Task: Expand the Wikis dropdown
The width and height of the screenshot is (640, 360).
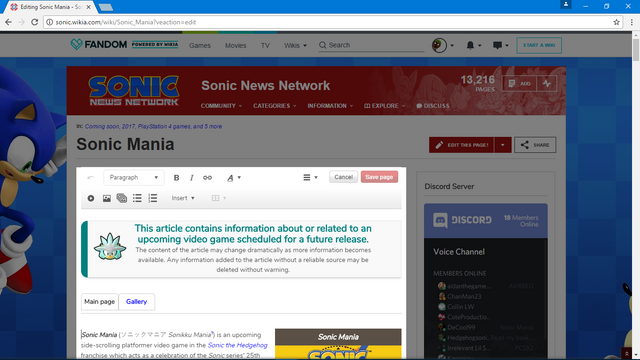Action: pos(295,45)
